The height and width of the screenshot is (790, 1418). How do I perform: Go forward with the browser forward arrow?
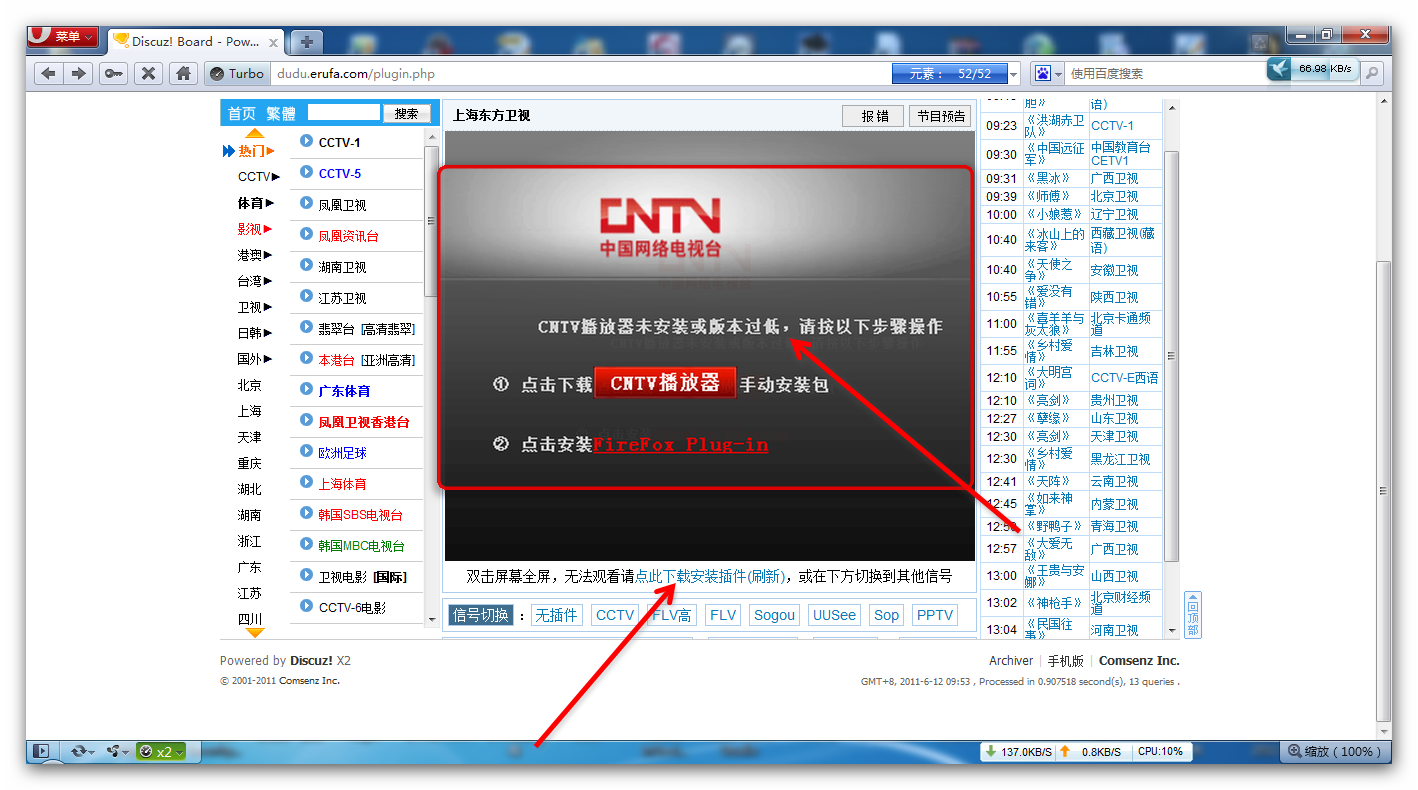tap(79, 73)
